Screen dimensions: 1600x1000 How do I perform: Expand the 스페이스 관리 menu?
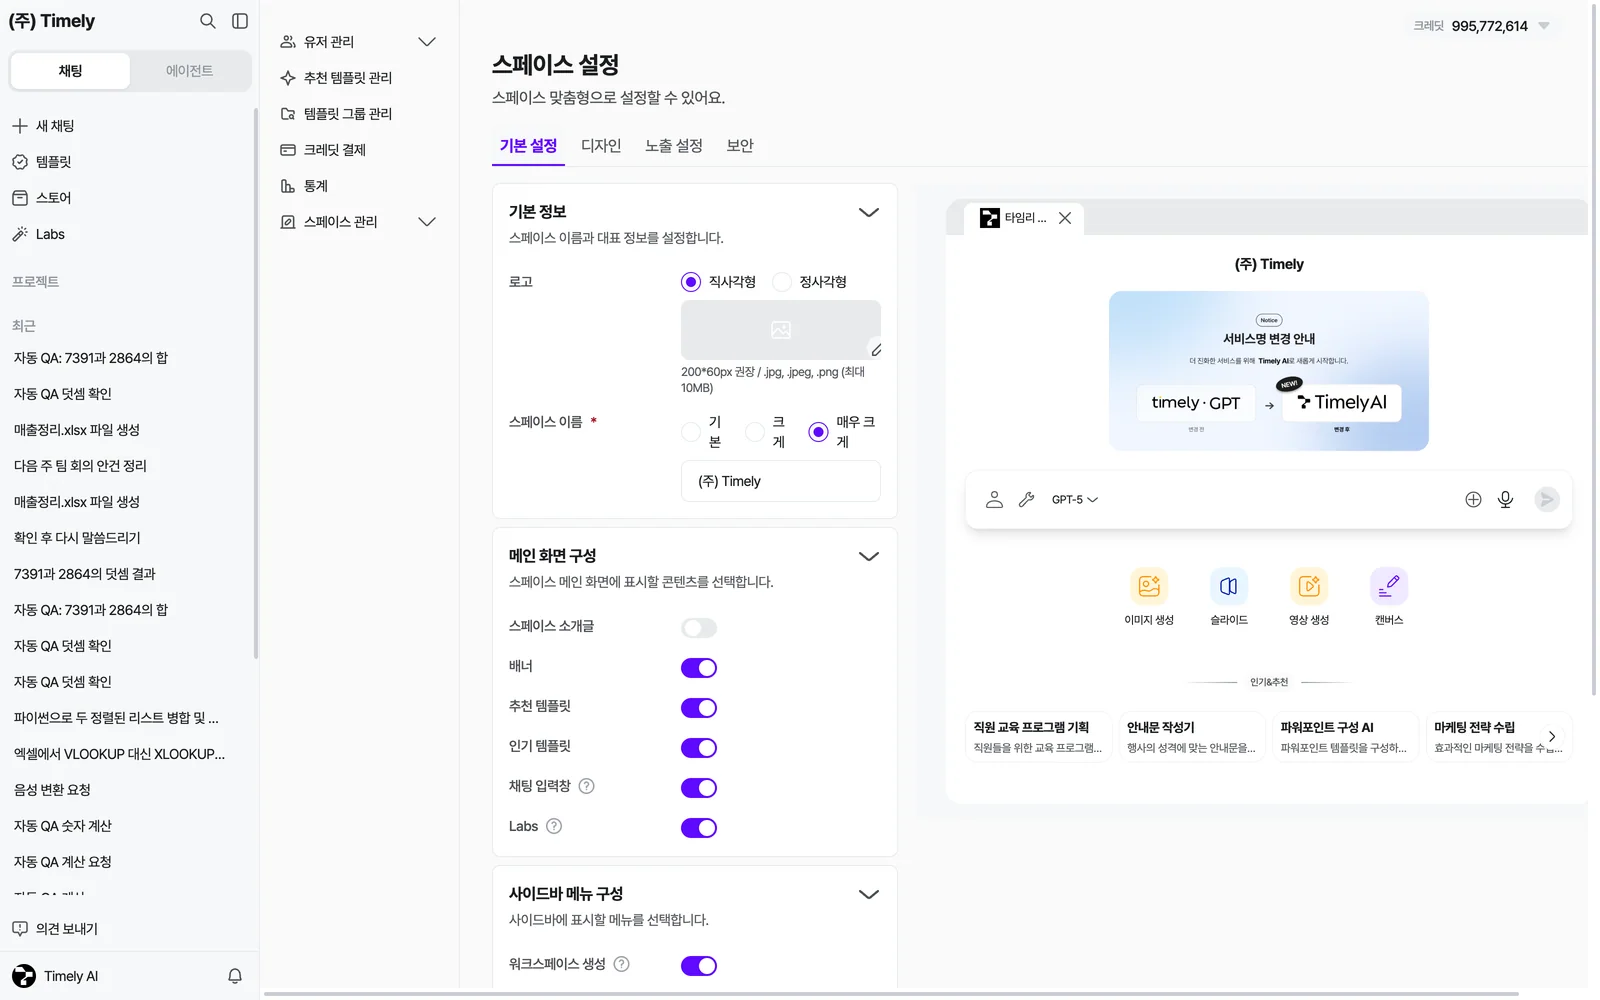pyautogui.click(x=427, y=222)
